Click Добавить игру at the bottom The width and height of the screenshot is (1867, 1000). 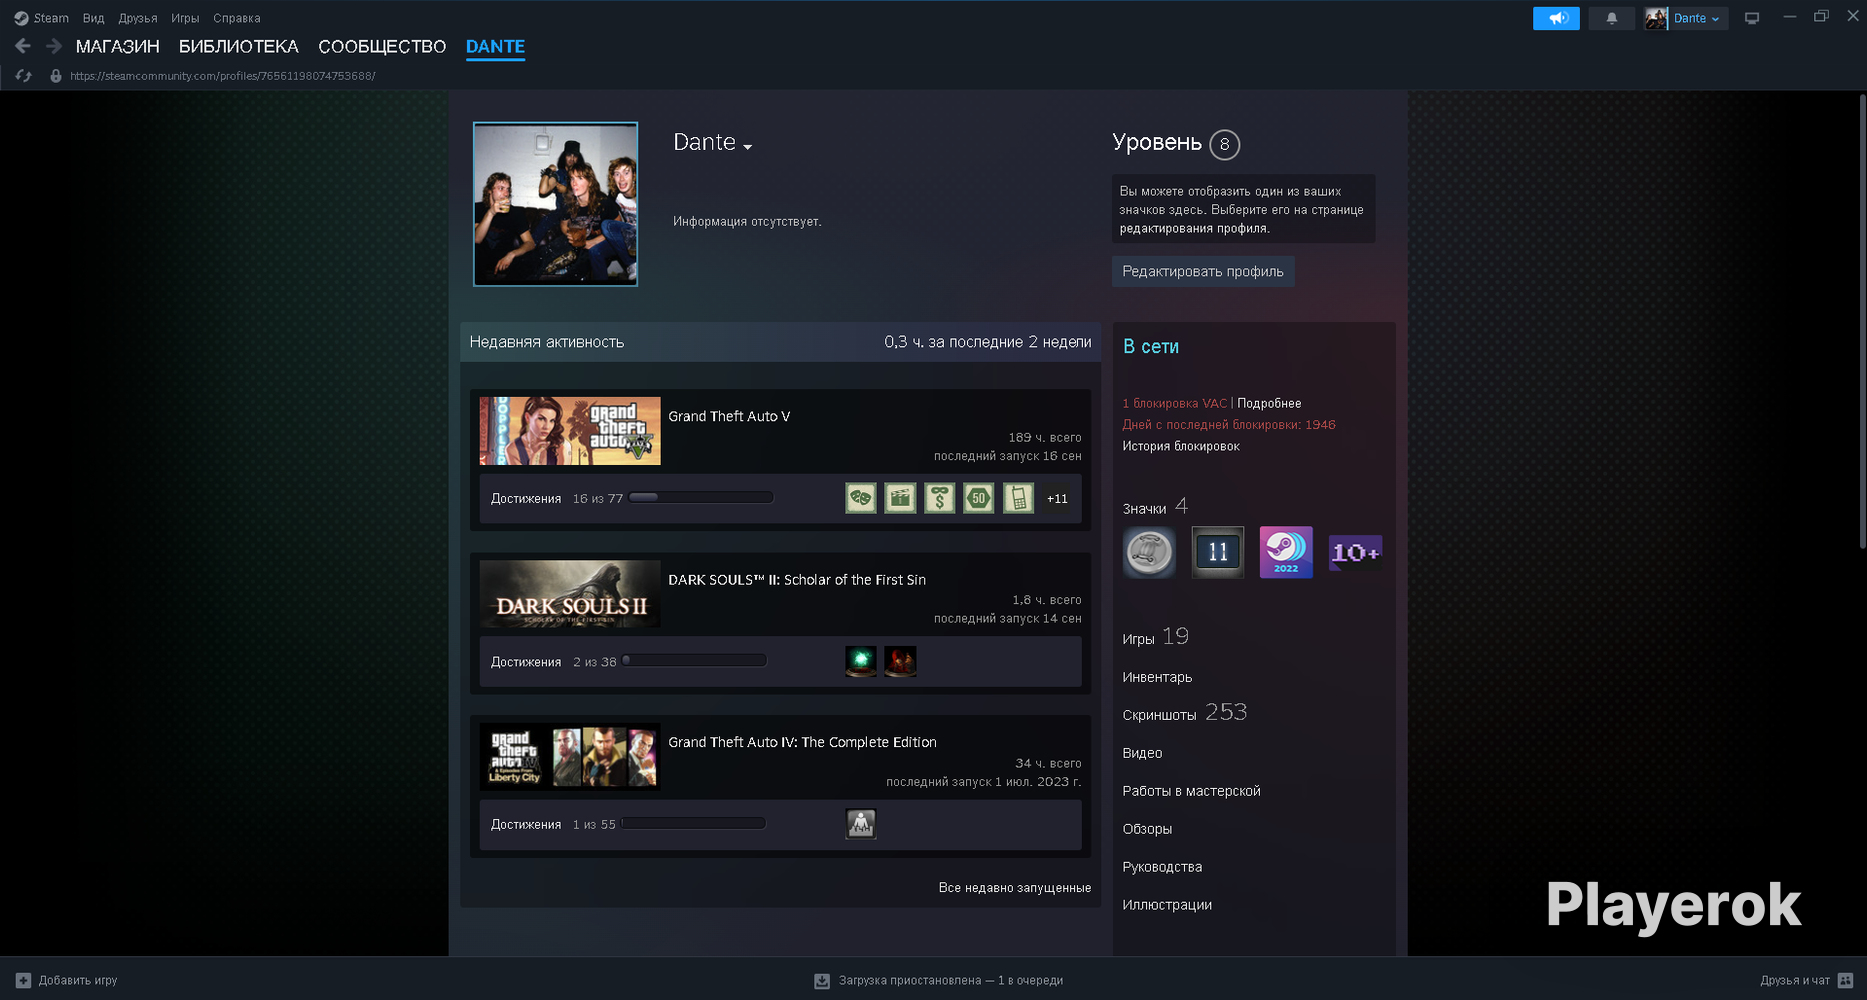(x=67, y=981)
